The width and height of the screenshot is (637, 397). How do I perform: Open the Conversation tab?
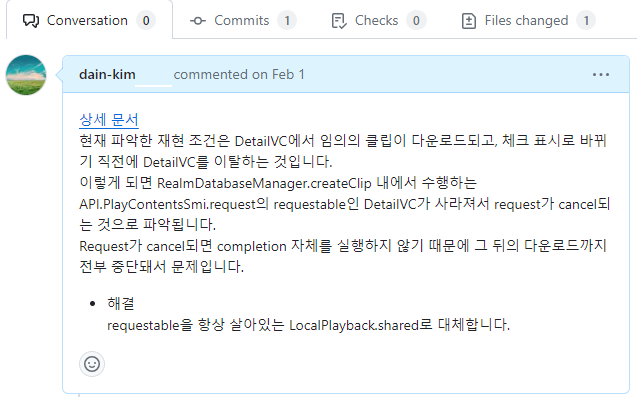pos(89,20)
